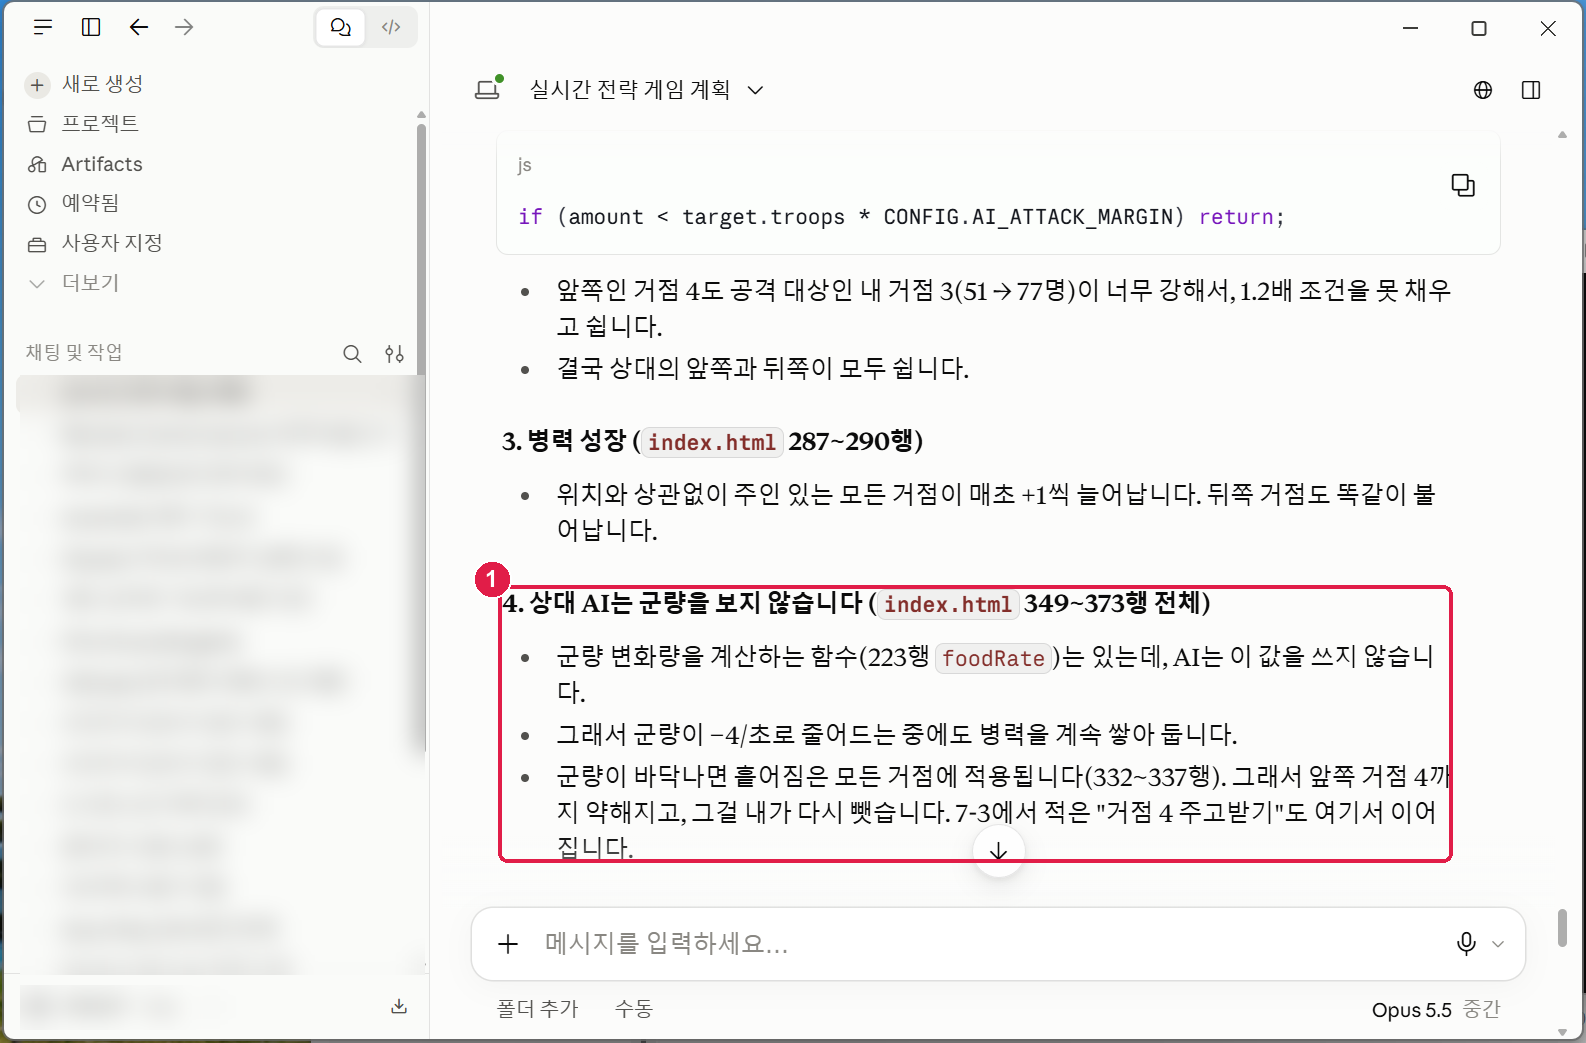Start voice input with microphone icon
The image size is (1586, 1043).
click(1466, 944)
